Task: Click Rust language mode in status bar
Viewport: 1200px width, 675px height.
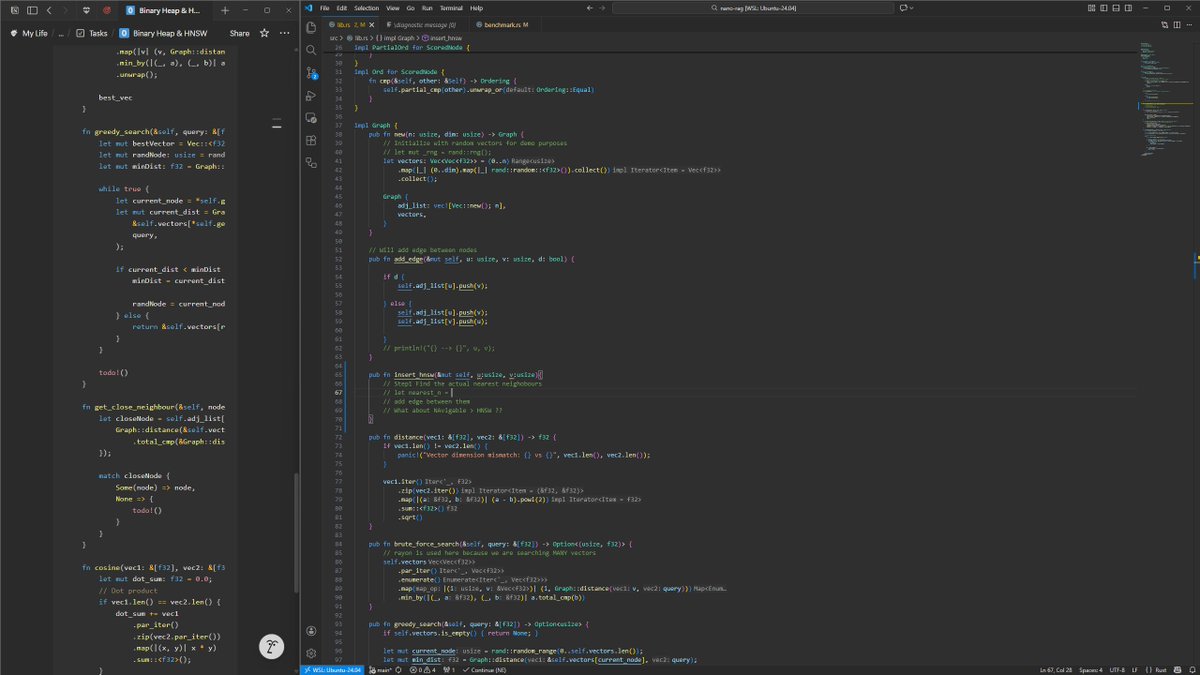Action: [1161, 669]
